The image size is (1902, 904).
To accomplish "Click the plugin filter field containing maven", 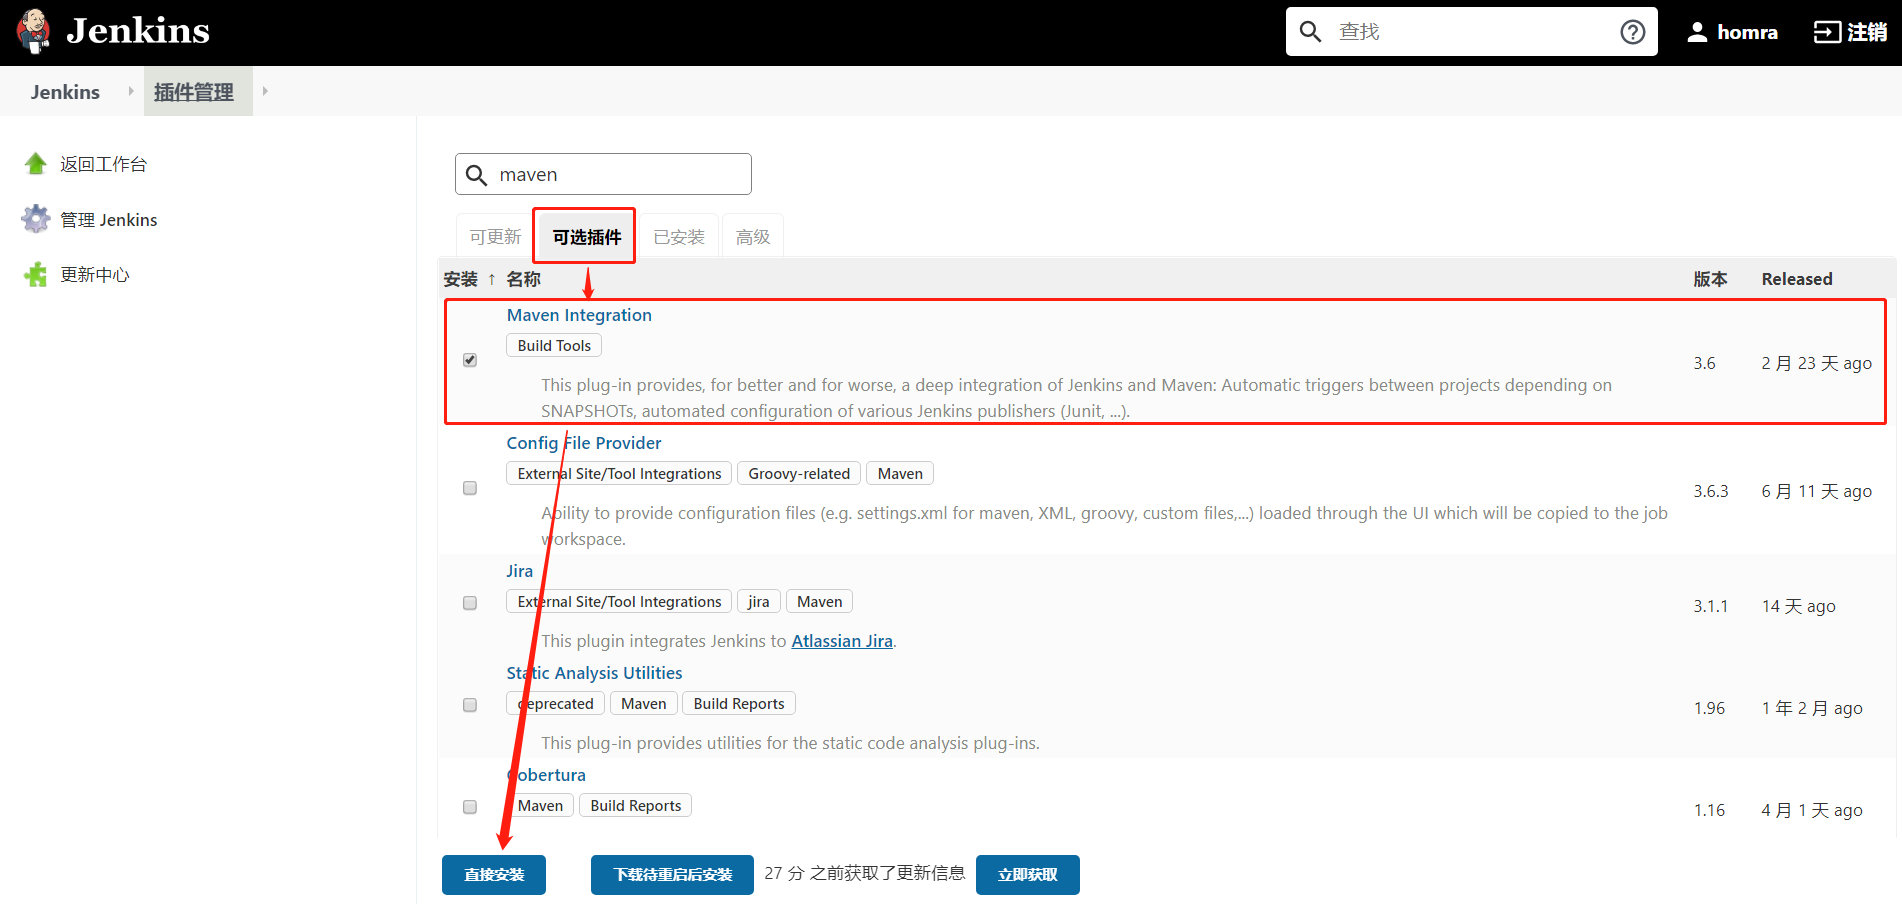I will click(603, 175).
